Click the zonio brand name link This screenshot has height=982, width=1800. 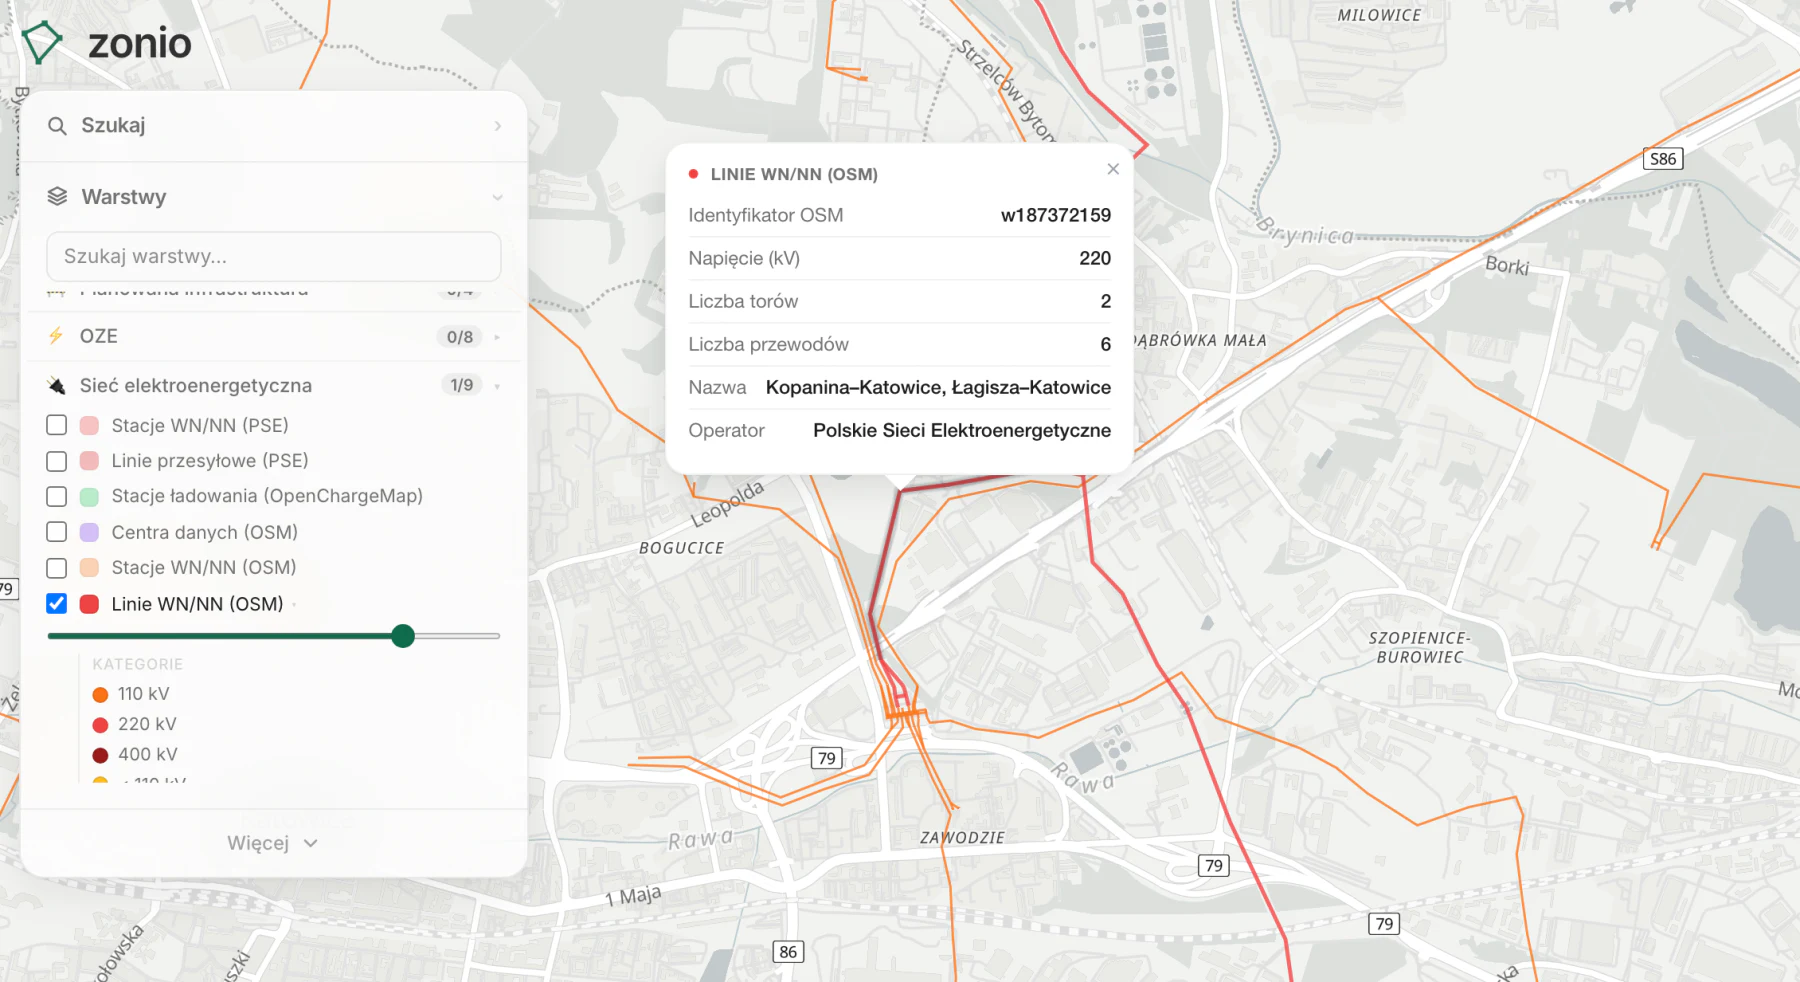140,43
